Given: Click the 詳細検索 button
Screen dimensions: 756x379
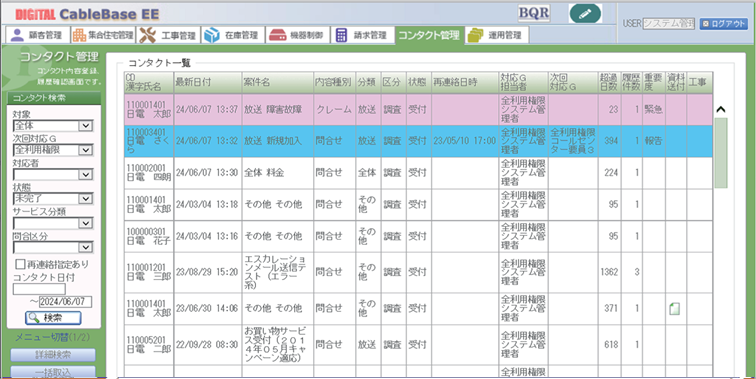Looking at the screenshot, I should tap(53, 355).
